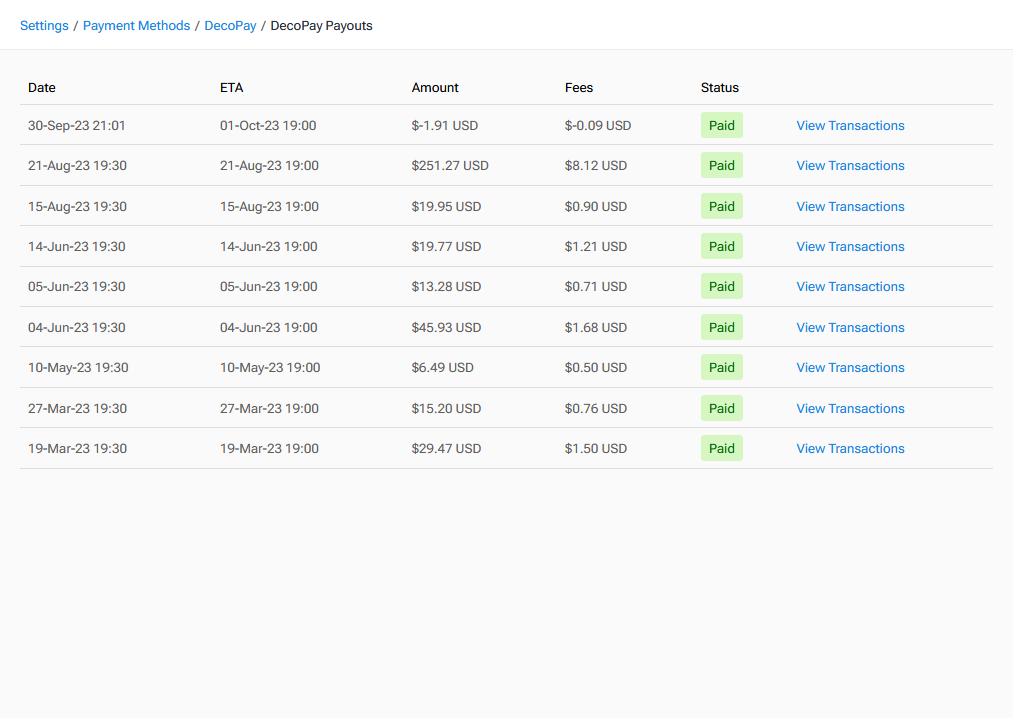Screen dimensions: 1013x718
Task: Select the Paid badge on 05-Jun-23 row
Action: pyautogui.click(x=722, y=286)
